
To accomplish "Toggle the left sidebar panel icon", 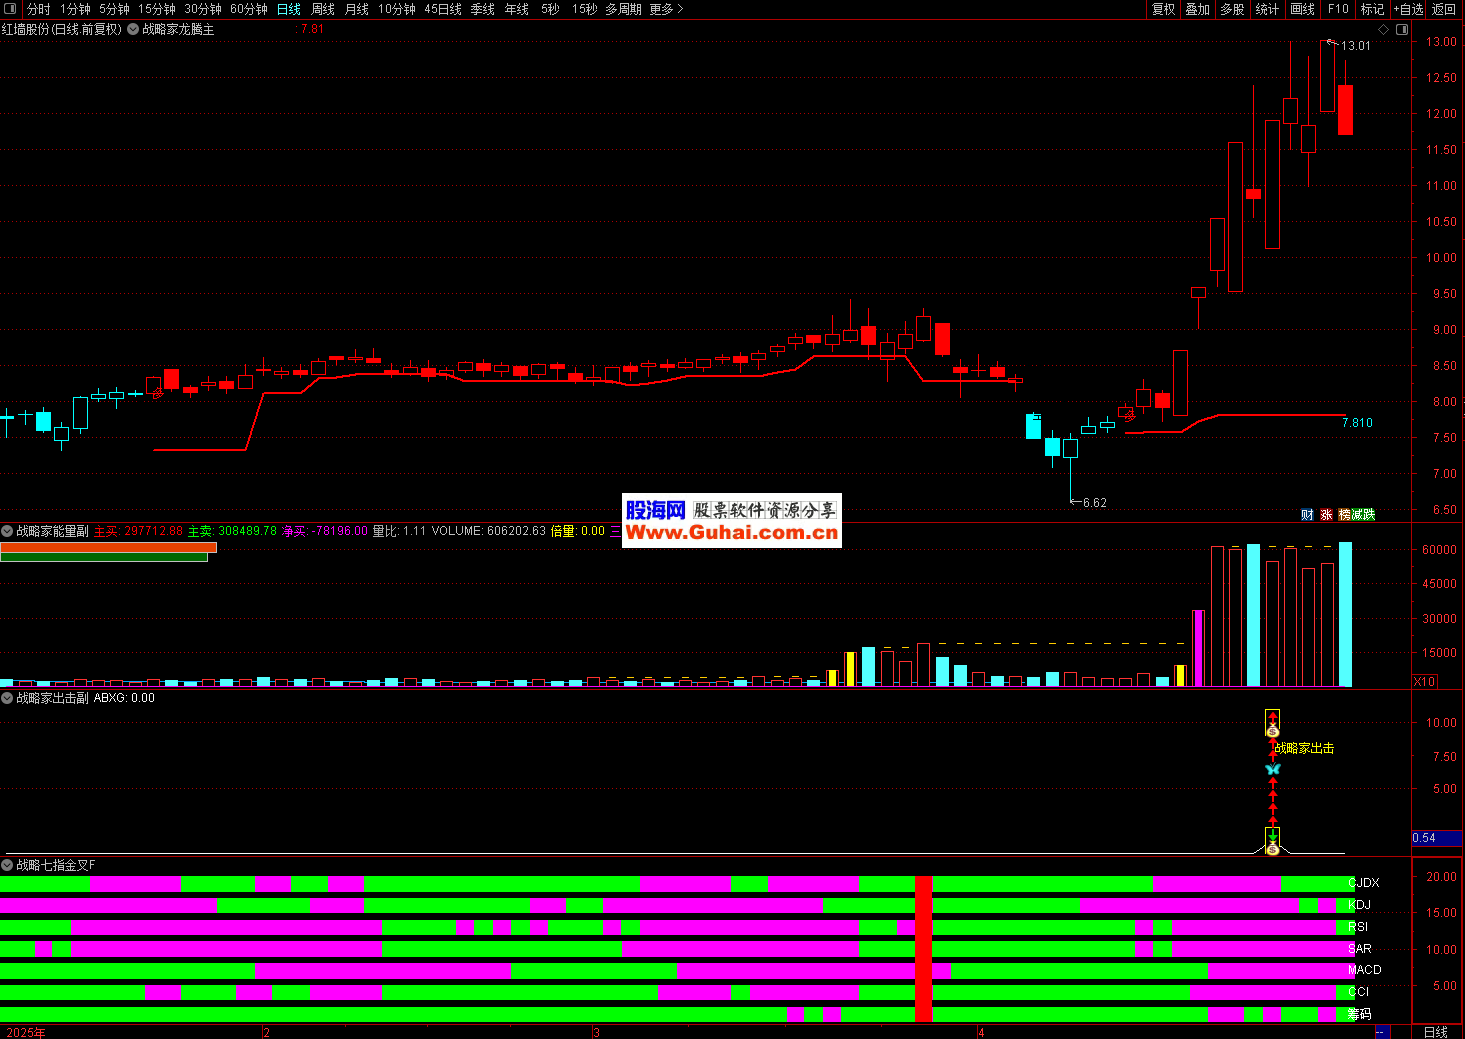I will coord(11,9).
